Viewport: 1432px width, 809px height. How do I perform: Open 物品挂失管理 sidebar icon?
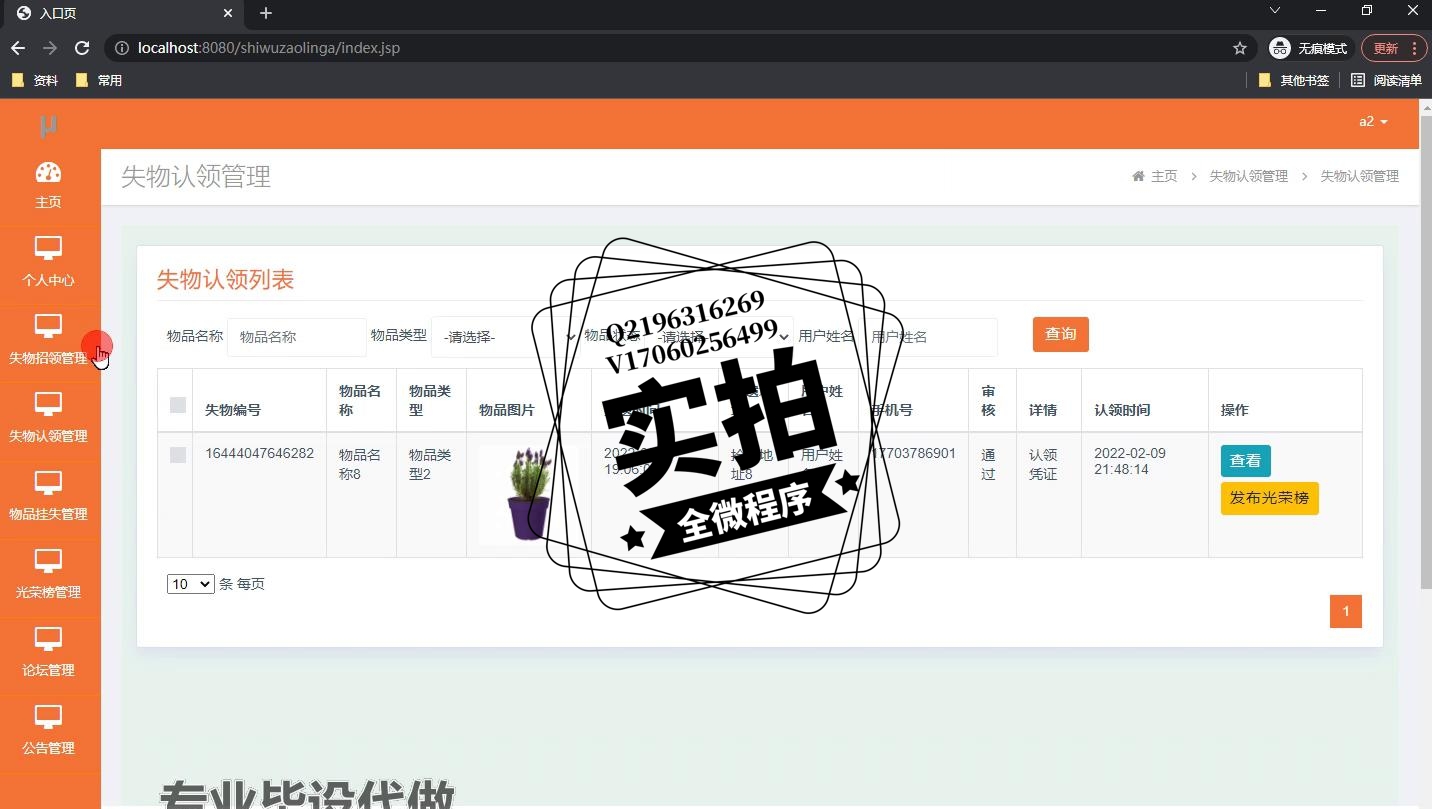click(48, 482)
